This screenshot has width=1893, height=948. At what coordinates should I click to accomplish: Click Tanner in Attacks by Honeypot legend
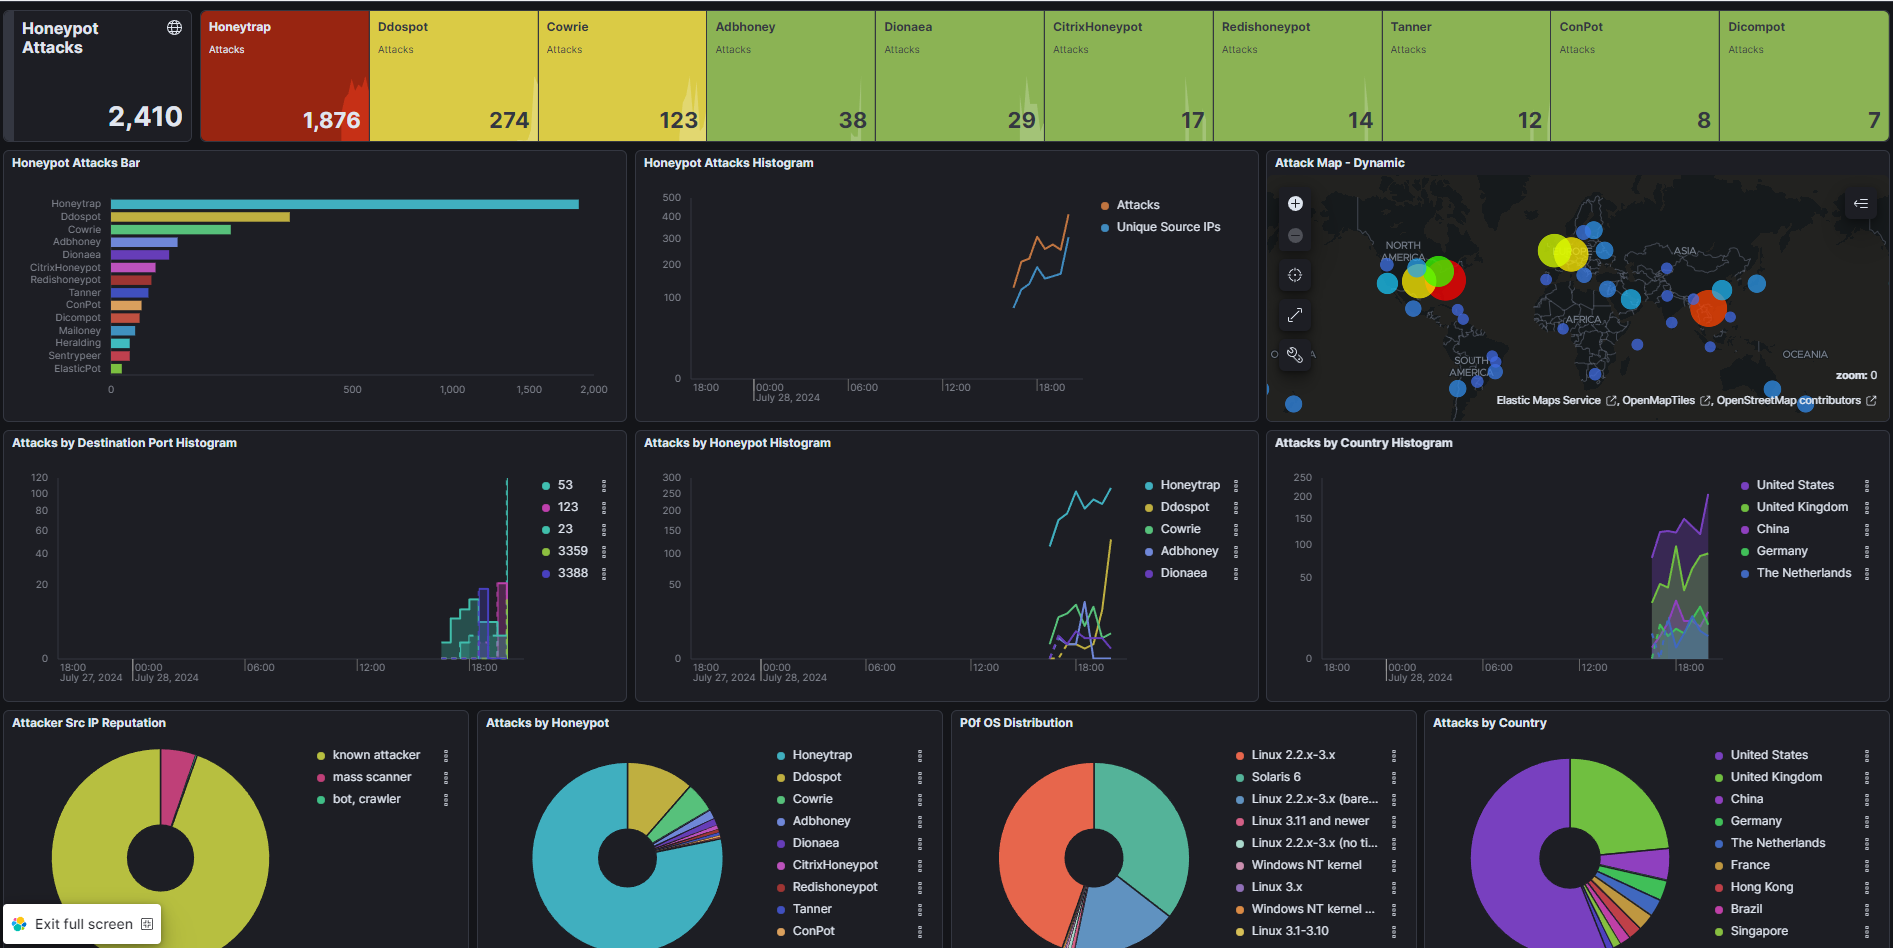[x=812, y=909]
